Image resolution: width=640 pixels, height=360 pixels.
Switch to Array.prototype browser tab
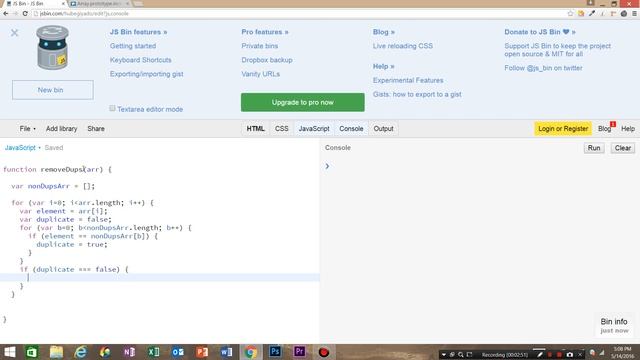point(100,4)
